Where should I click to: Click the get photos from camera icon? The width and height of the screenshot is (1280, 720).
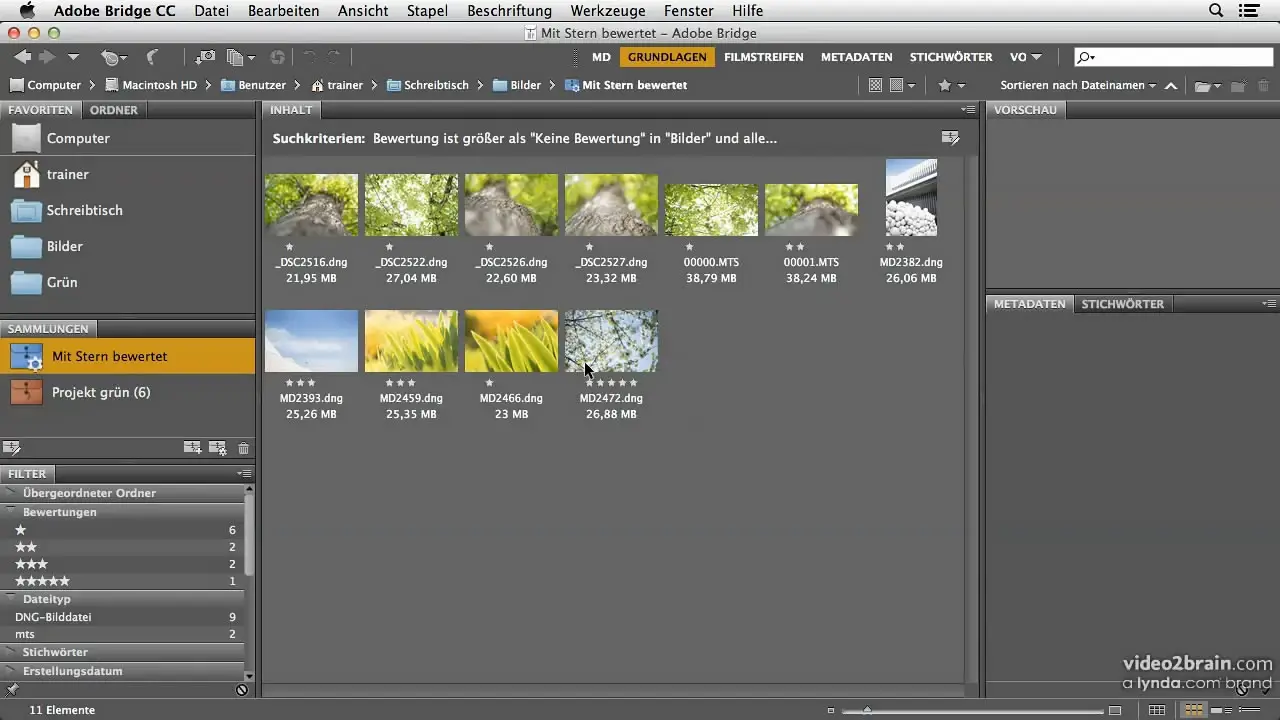coord(205,58)
